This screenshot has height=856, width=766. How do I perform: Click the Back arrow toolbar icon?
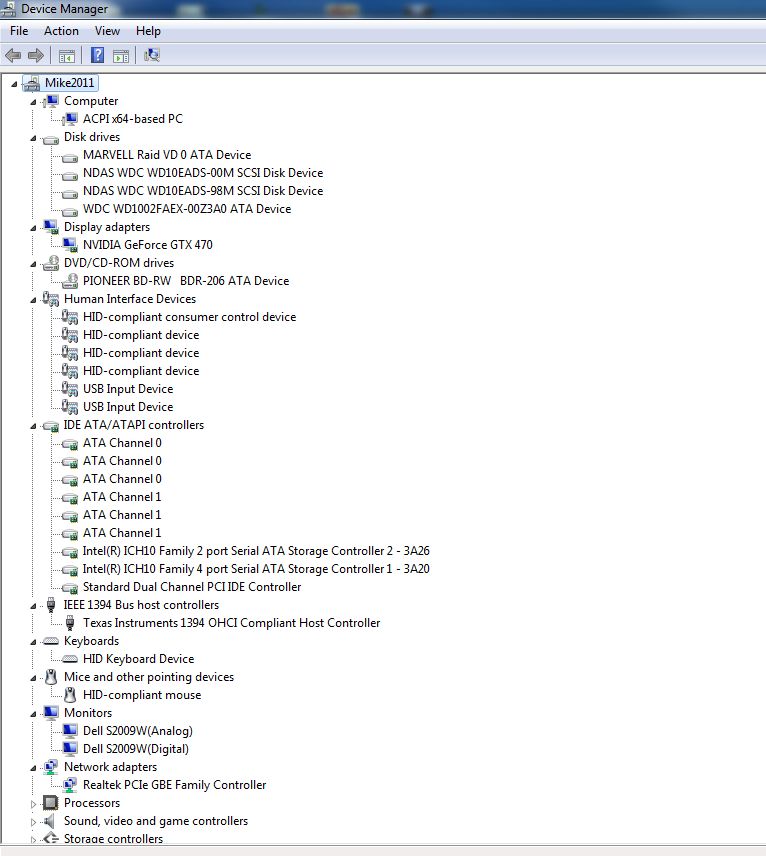pyautogui.click(x=13, y=55)
